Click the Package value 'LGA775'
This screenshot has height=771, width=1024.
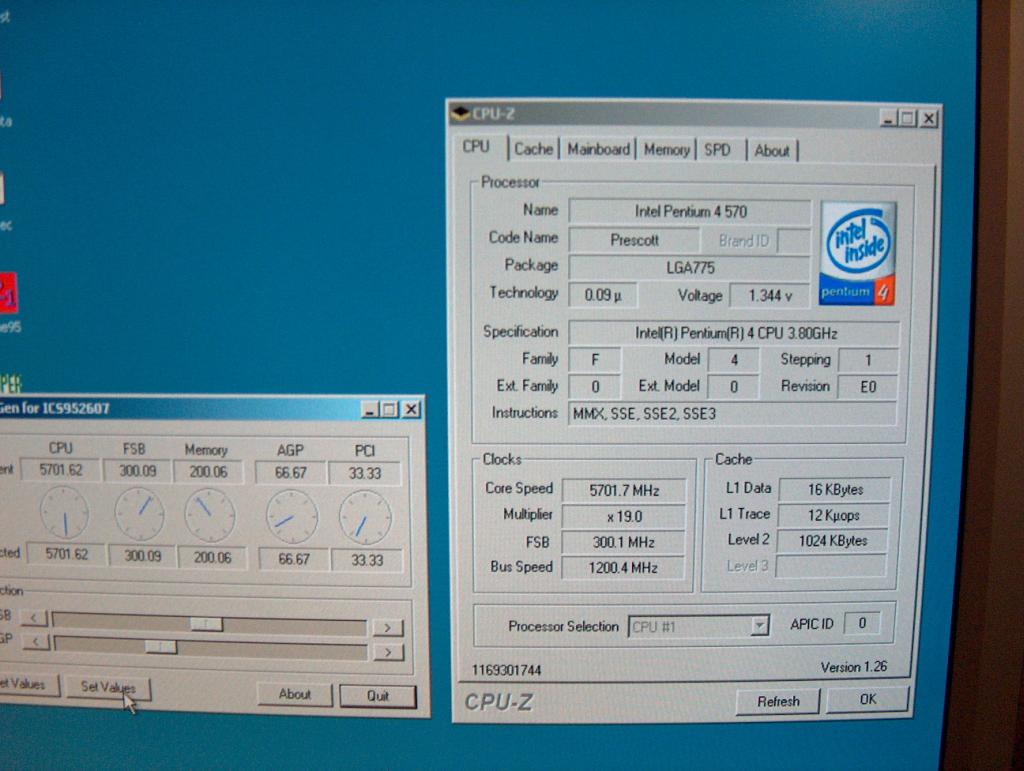click(690, 268)
